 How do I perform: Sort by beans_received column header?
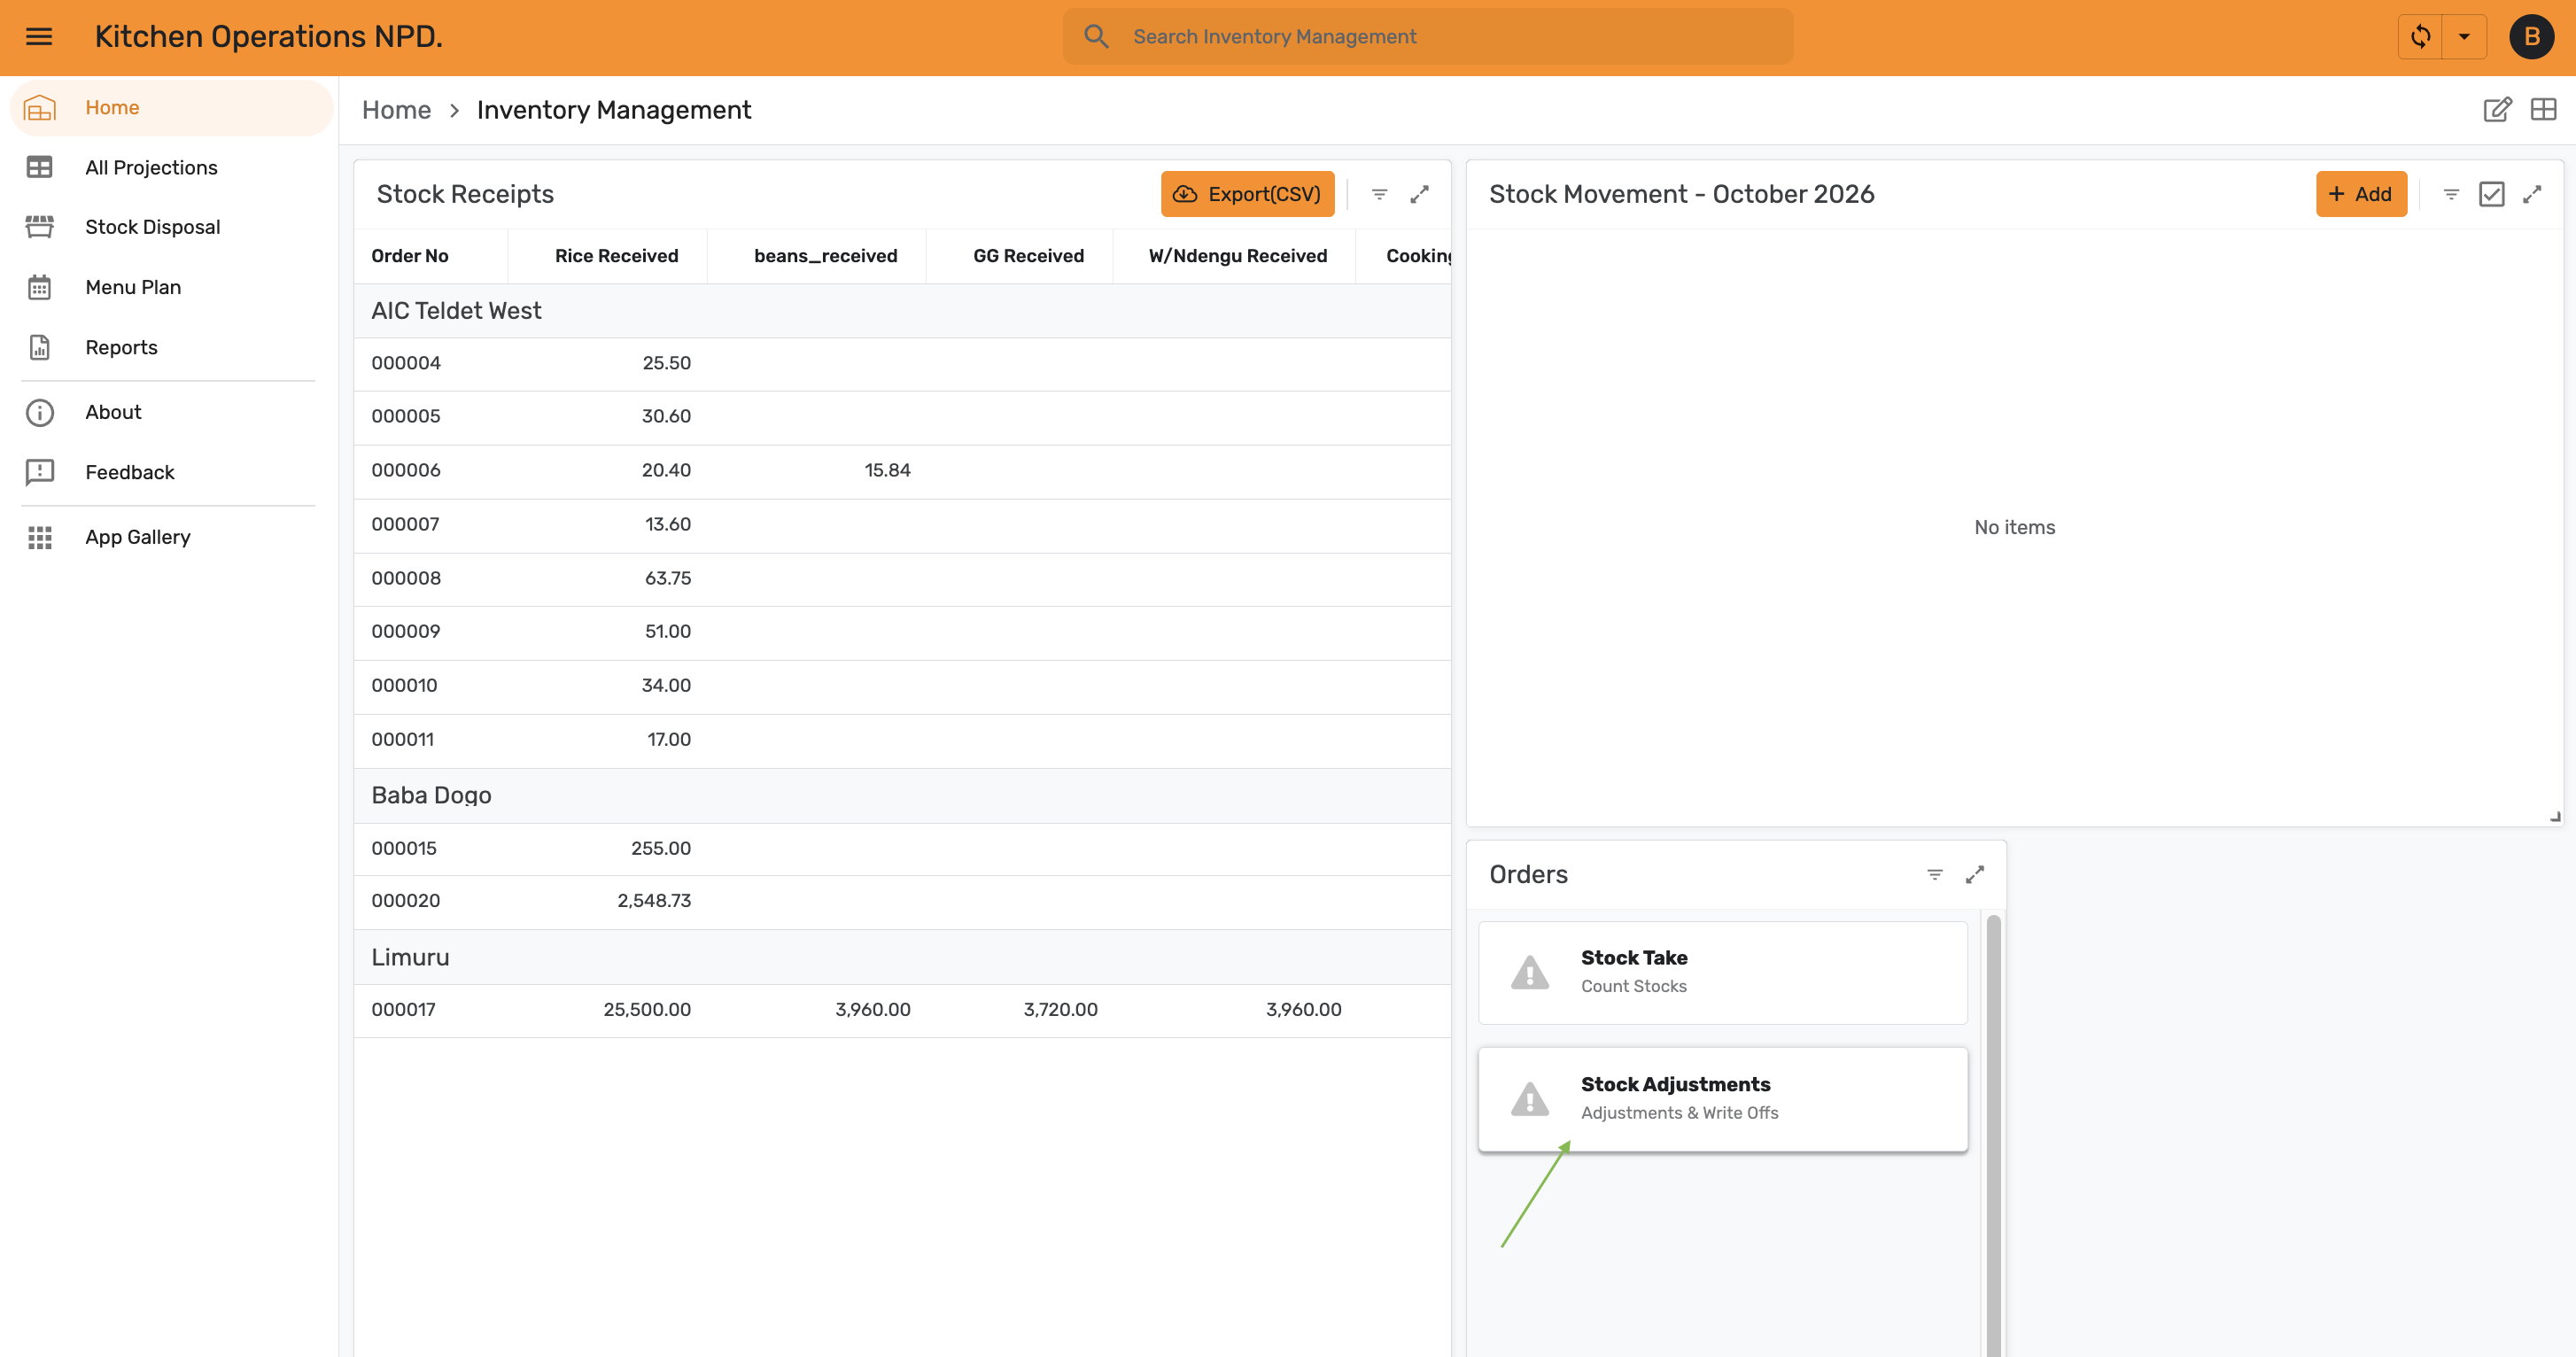click(825, 256)
